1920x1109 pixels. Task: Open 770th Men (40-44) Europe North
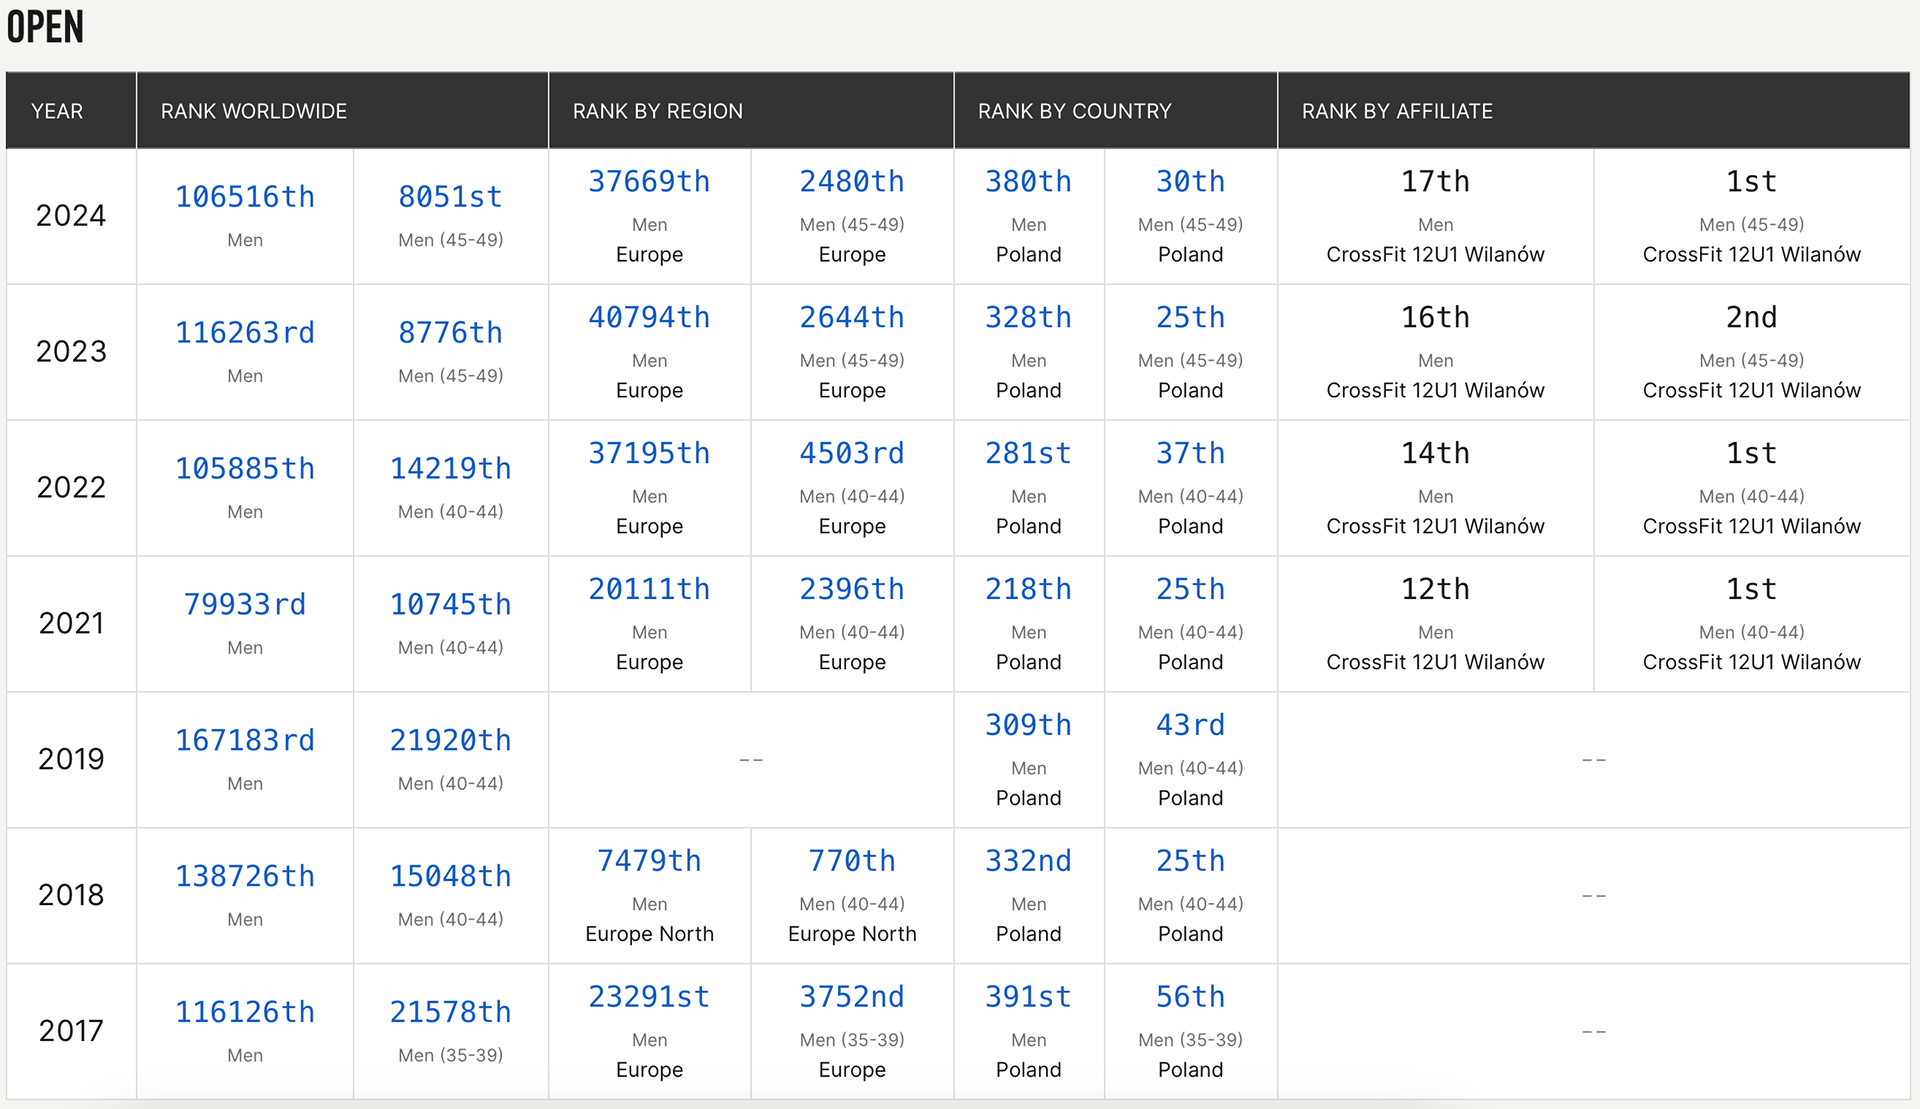click(x=851, y=862)
